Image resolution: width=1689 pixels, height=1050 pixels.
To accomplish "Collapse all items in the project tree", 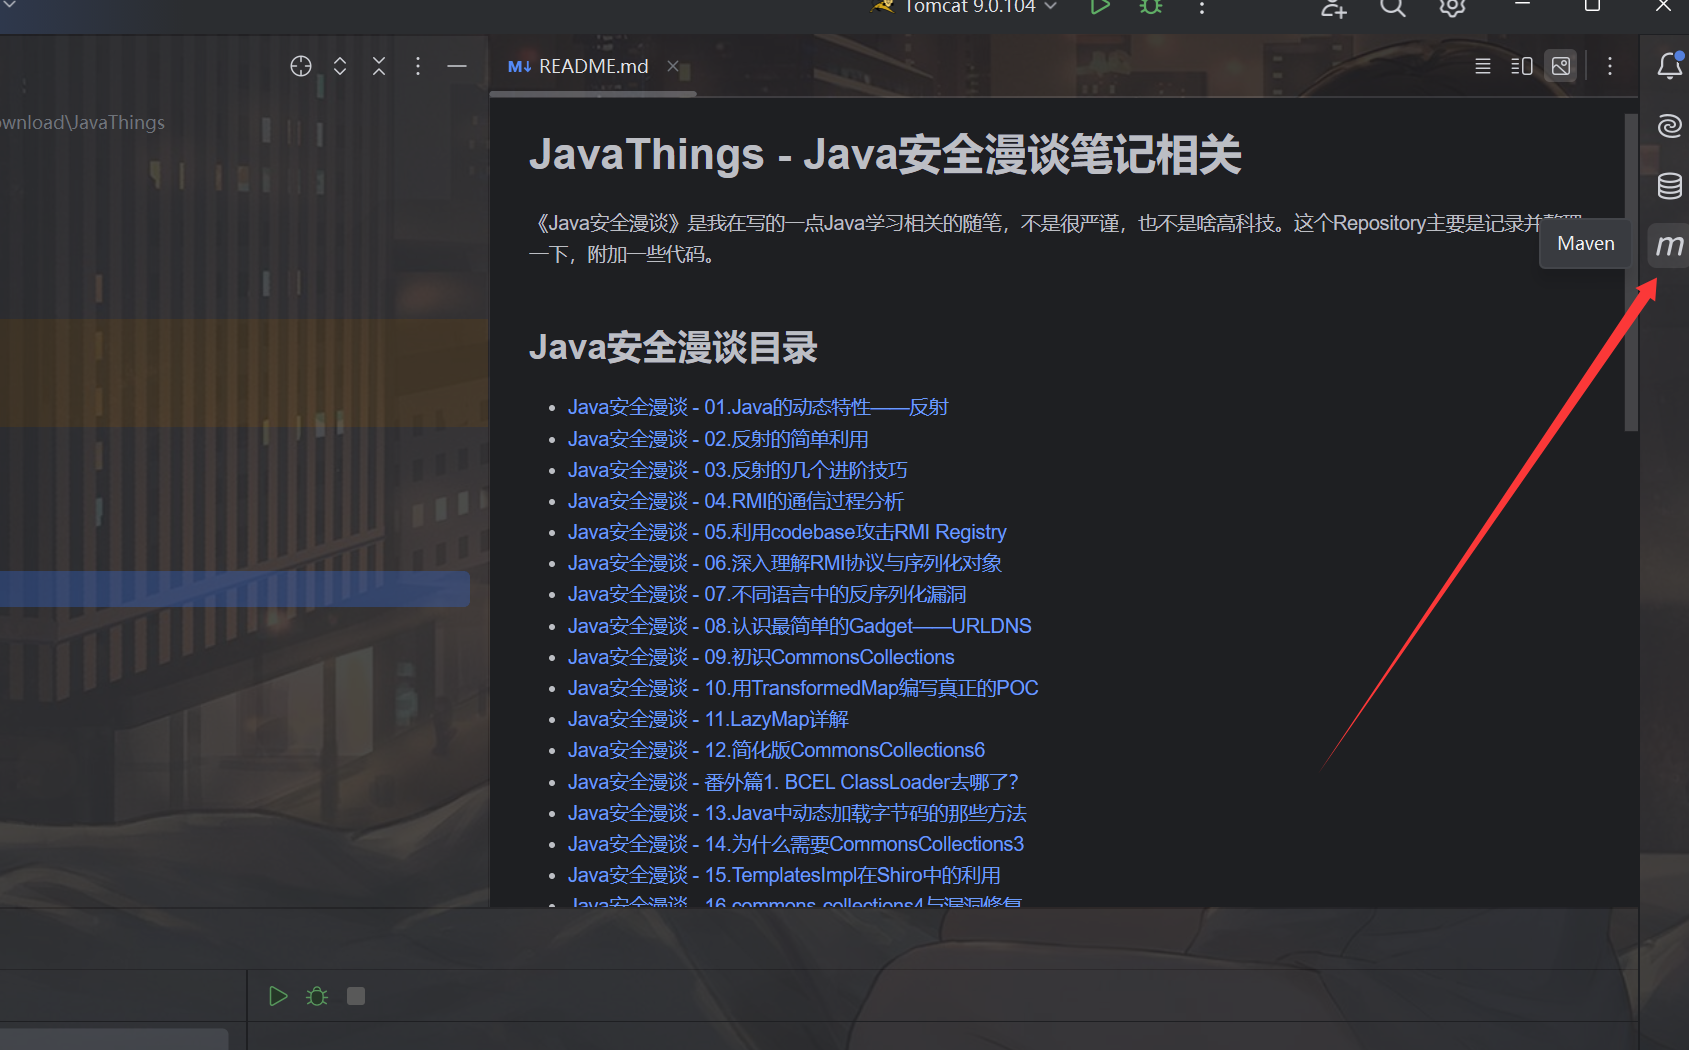I will click(x=379, y=66).
